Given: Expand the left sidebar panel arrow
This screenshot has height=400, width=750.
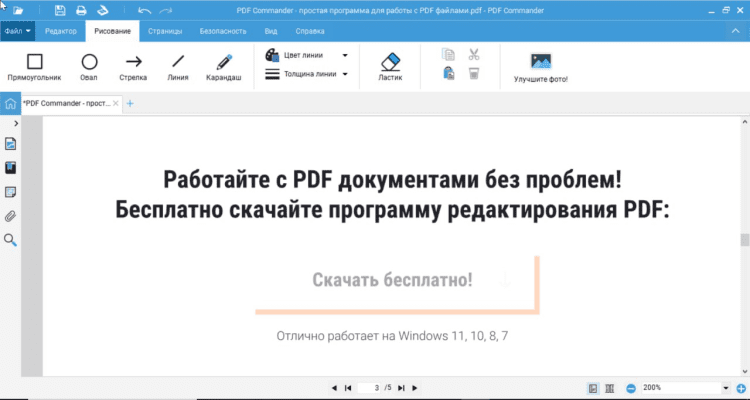Looking at the screenshot, I should [x=16, y=123].
